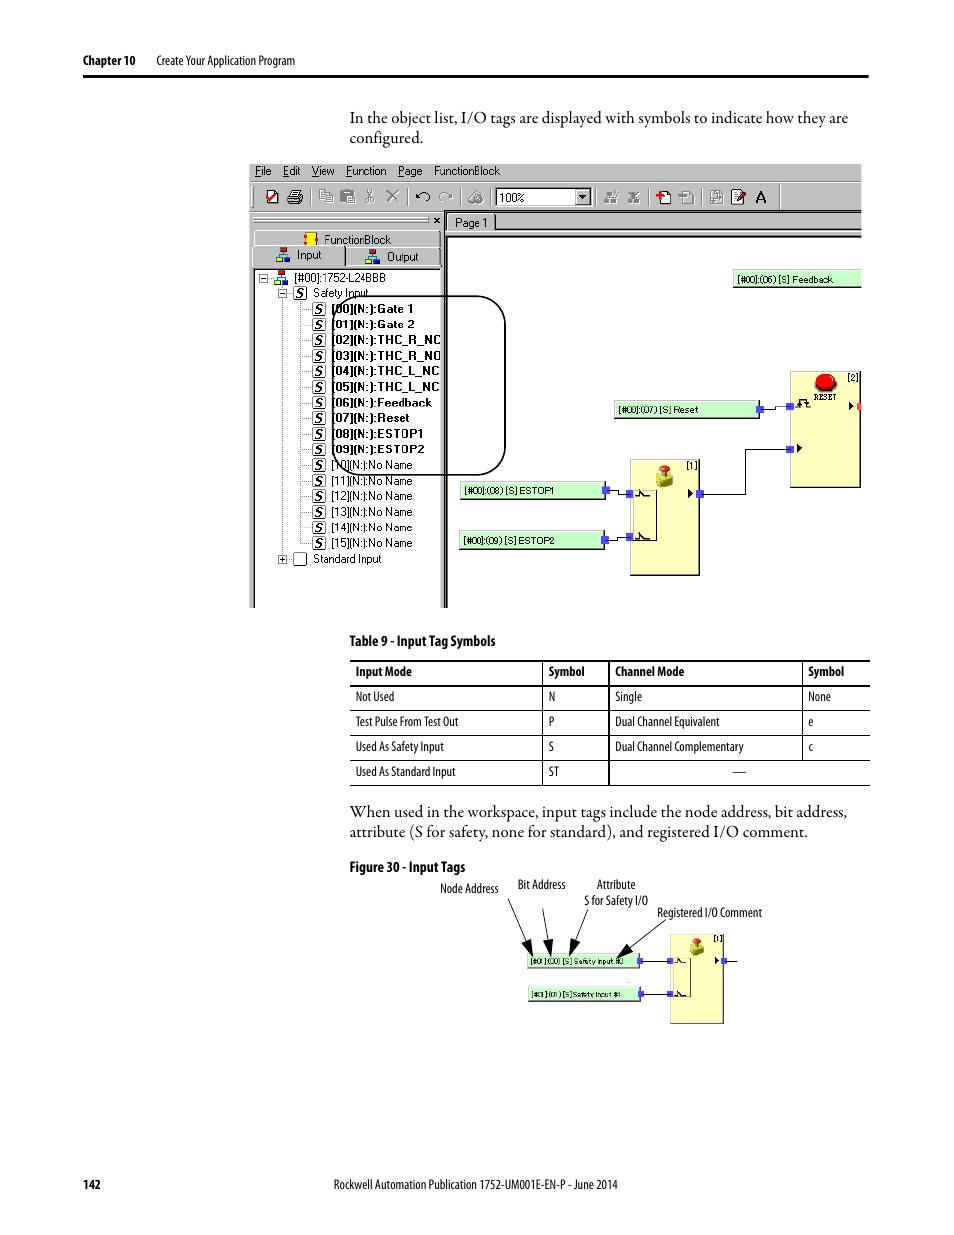
Task: Collapse the Safety Input tree node
Action: pos(283,294)
